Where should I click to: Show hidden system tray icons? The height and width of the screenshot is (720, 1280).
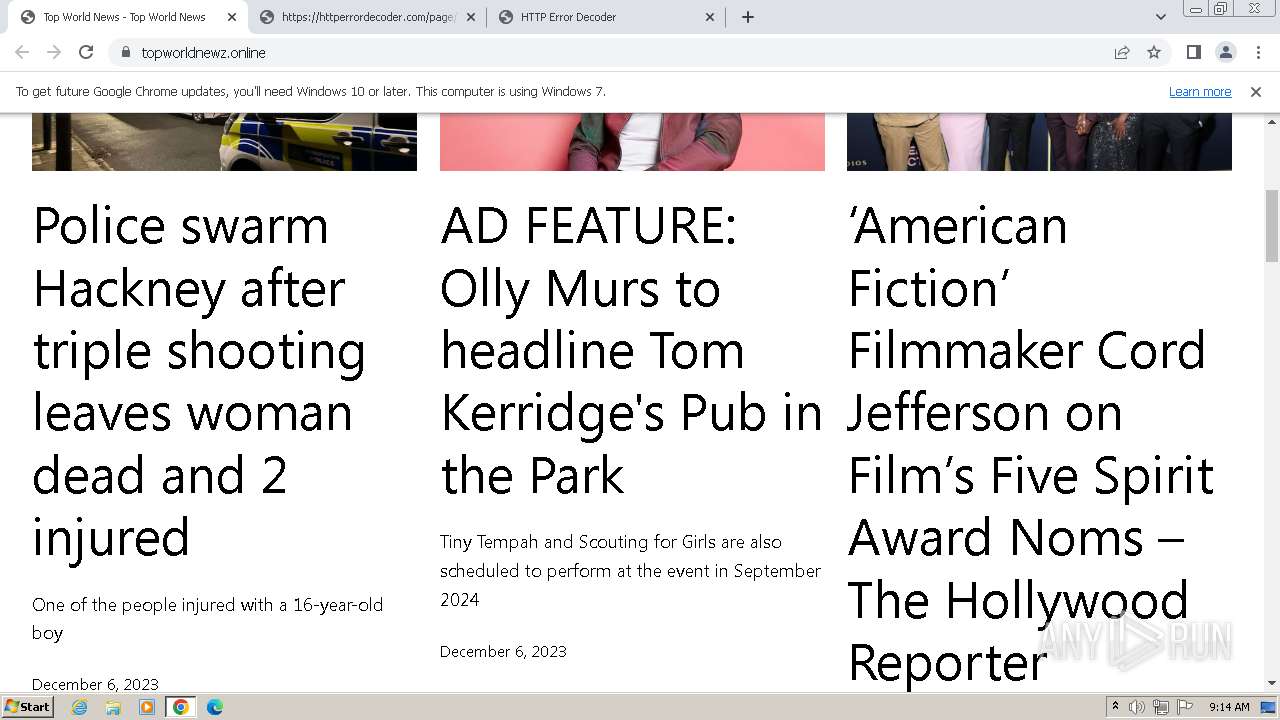click(x=1115, y=707)
